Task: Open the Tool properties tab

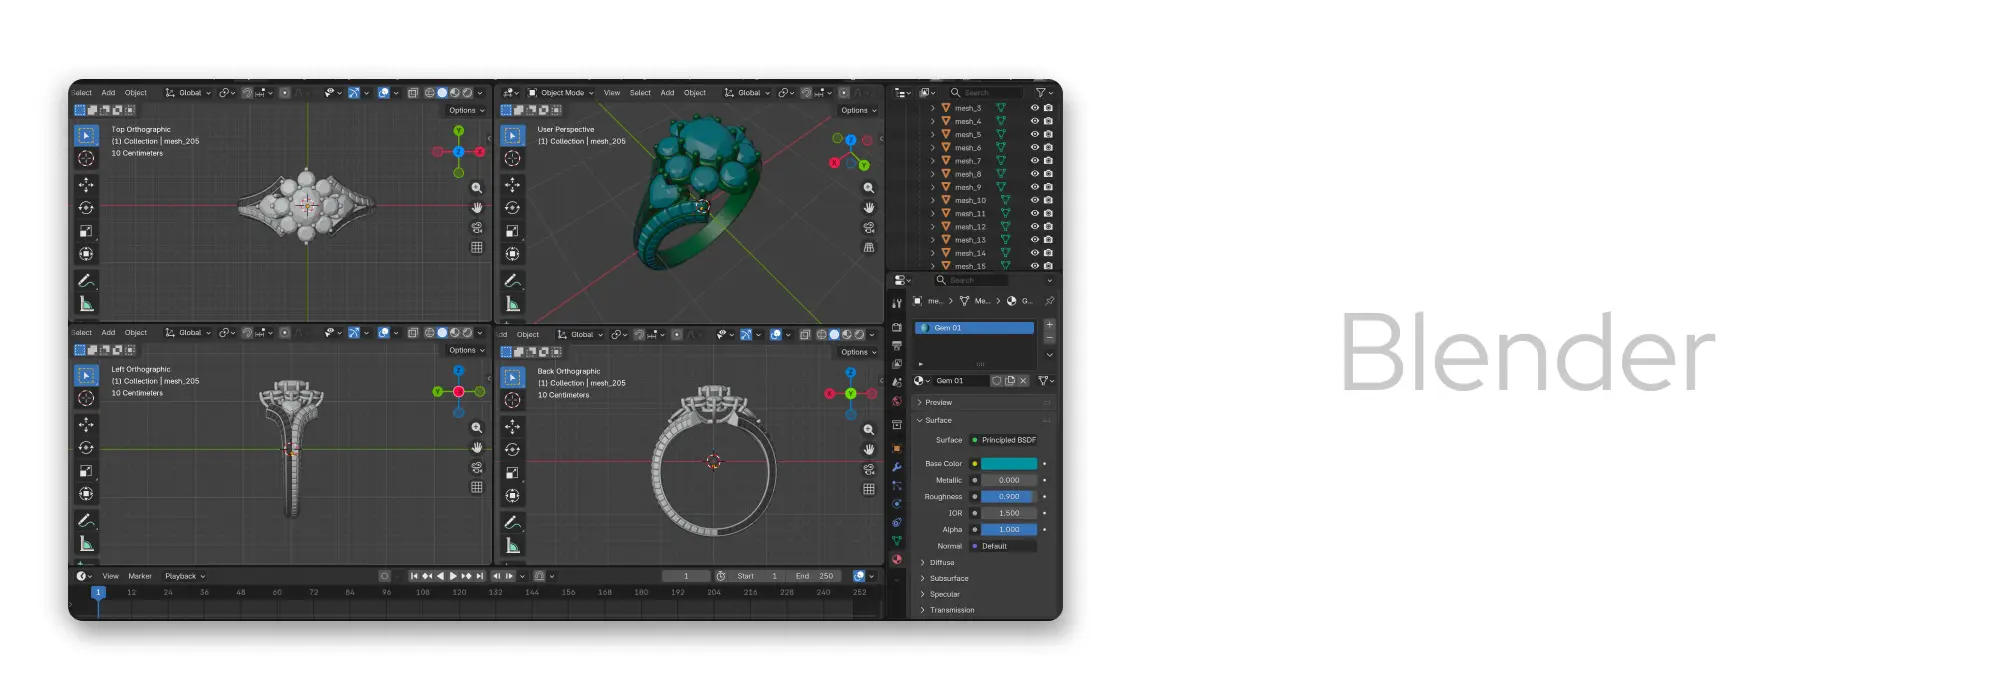Action: coord(897,303)
